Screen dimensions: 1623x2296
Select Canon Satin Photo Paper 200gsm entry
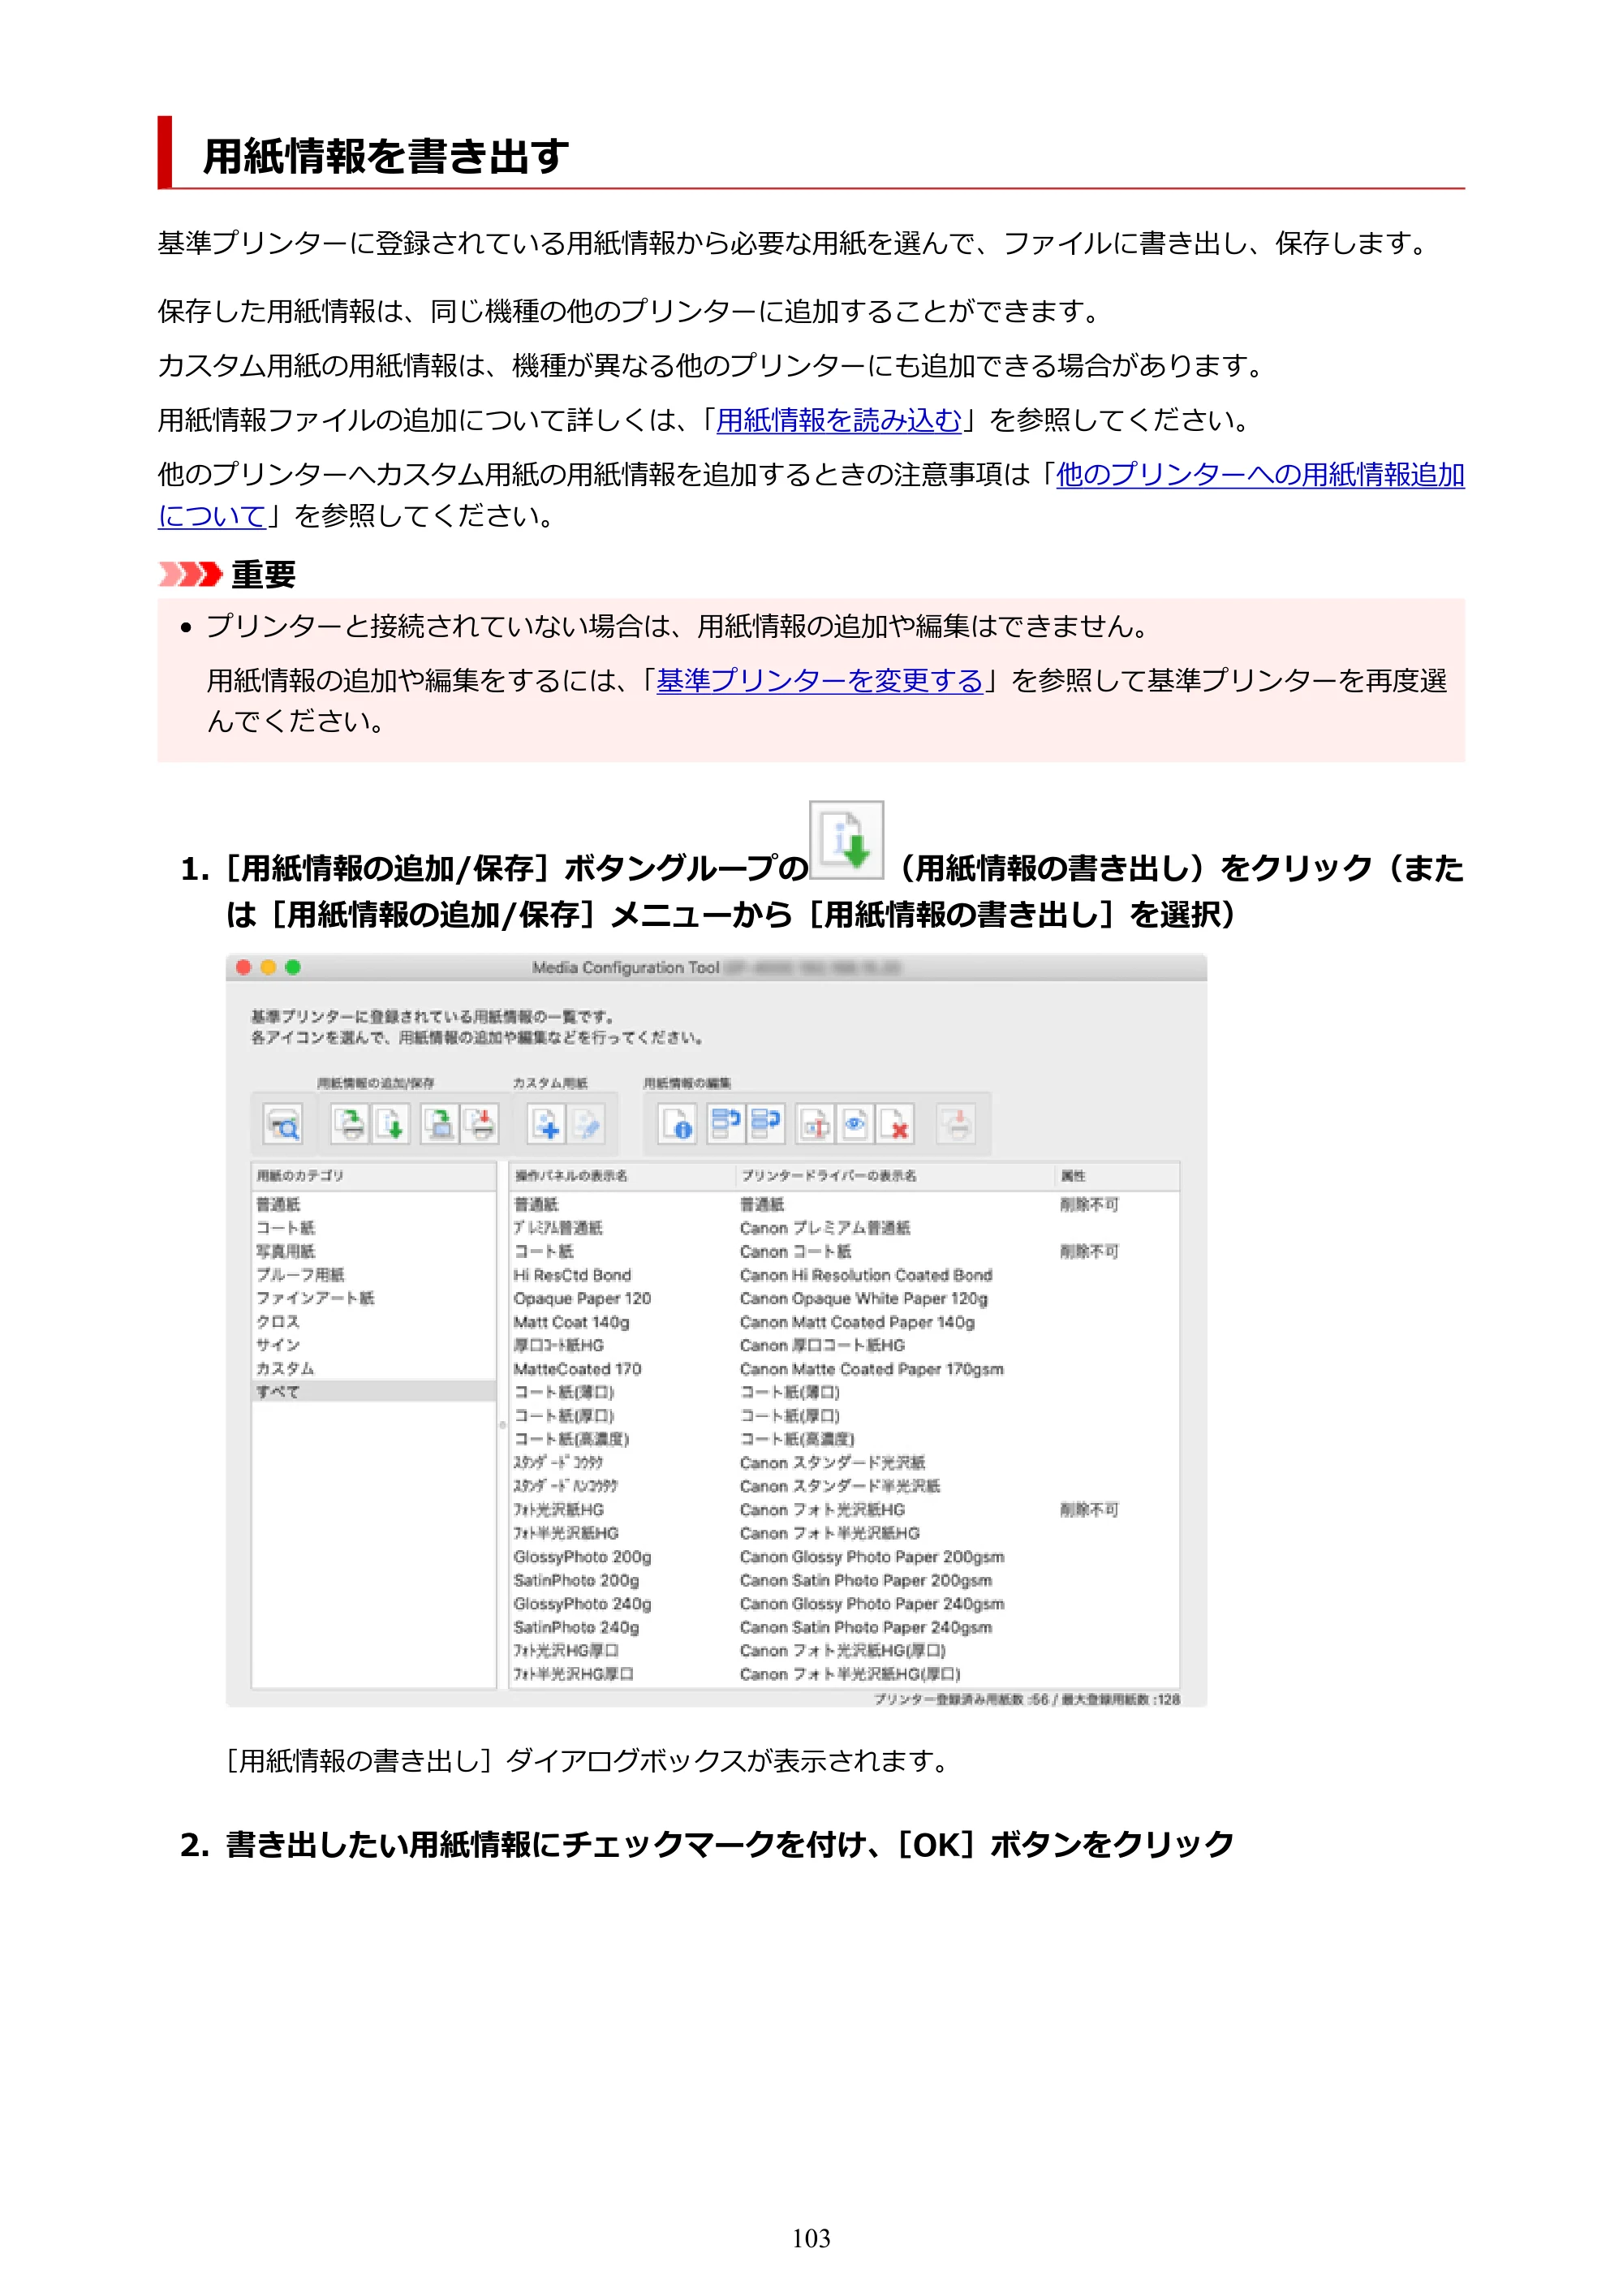click(866, 1580)
